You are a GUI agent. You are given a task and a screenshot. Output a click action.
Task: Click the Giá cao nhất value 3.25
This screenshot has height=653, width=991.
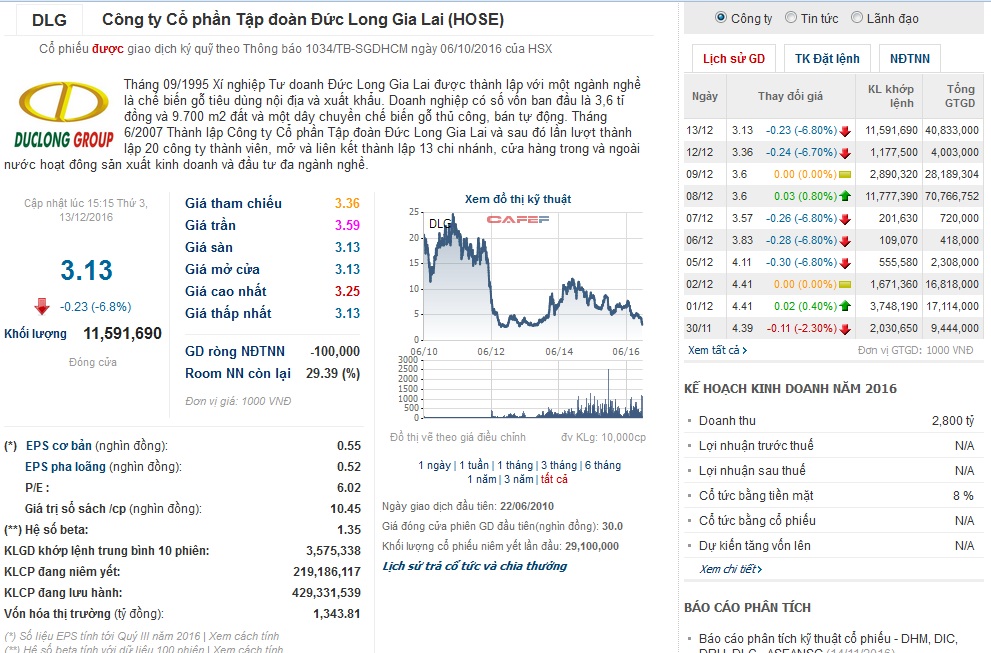coord(347,291)
